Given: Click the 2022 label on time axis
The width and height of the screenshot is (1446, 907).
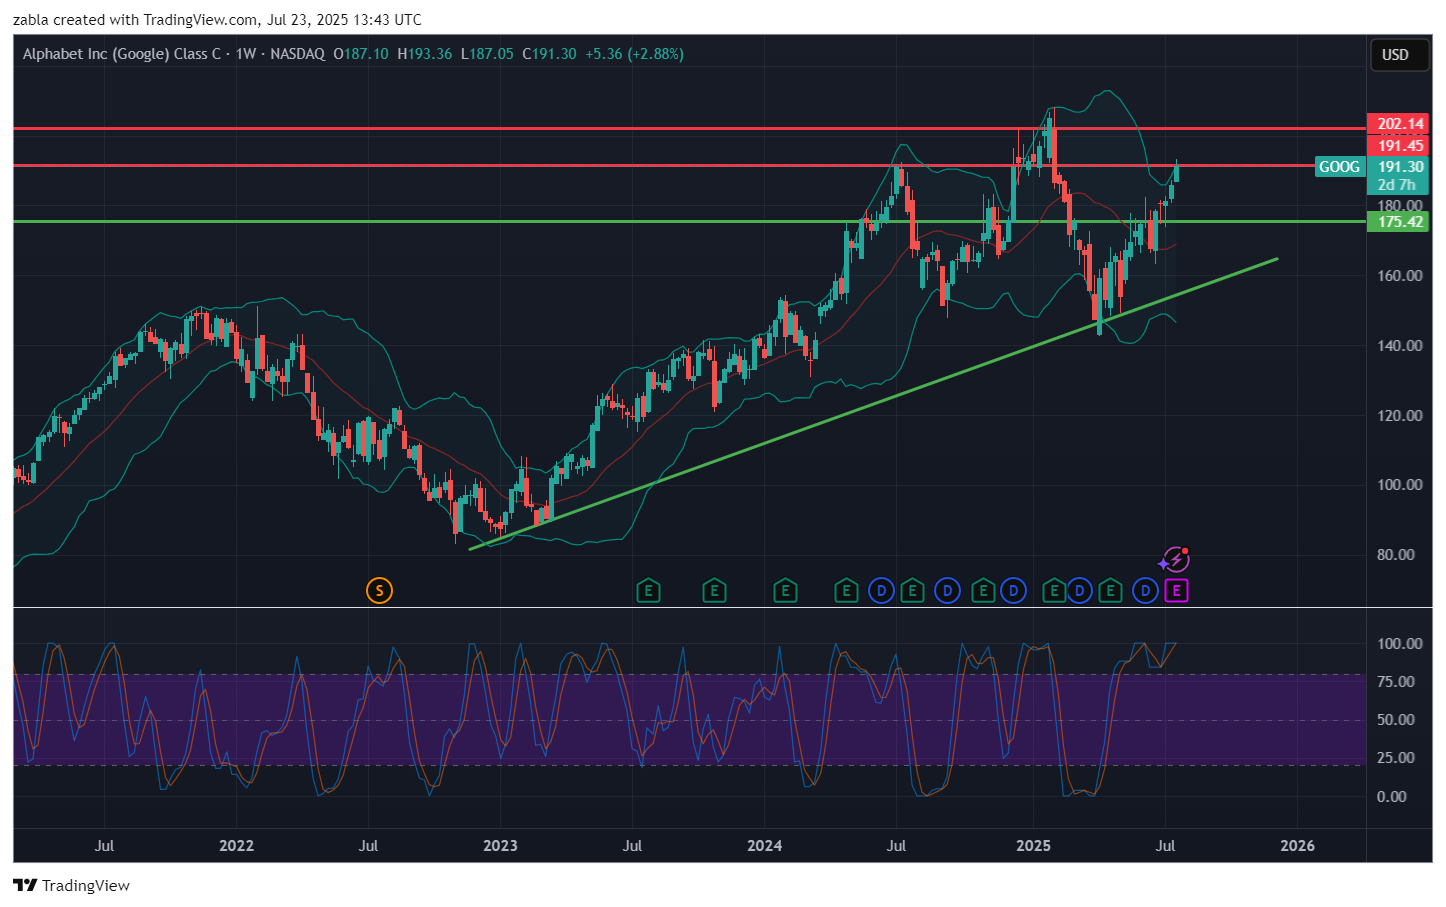Looking at the screenshot, I should tap(236, 845).
